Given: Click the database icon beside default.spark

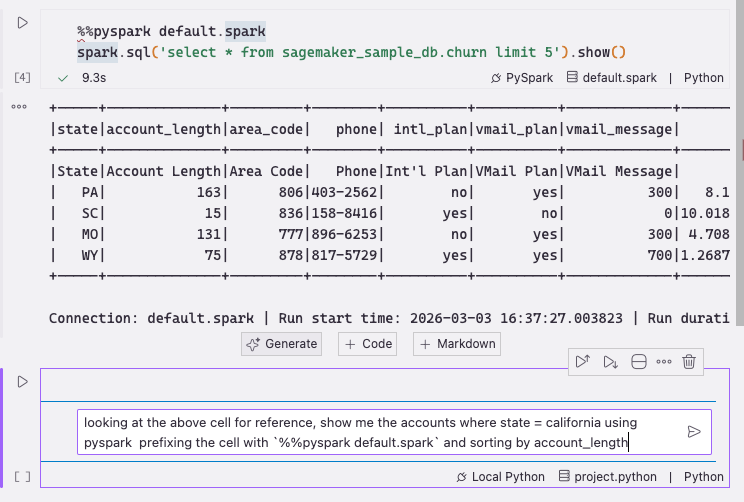Looking at the screenshot, I should coord(572,77).
